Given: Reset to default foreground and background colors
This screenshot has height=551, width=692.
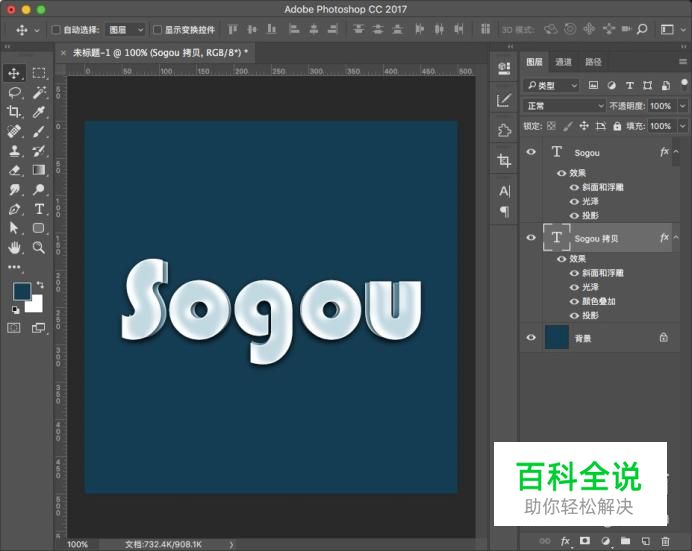Looking at the screenshot, I should click(15, 310).
